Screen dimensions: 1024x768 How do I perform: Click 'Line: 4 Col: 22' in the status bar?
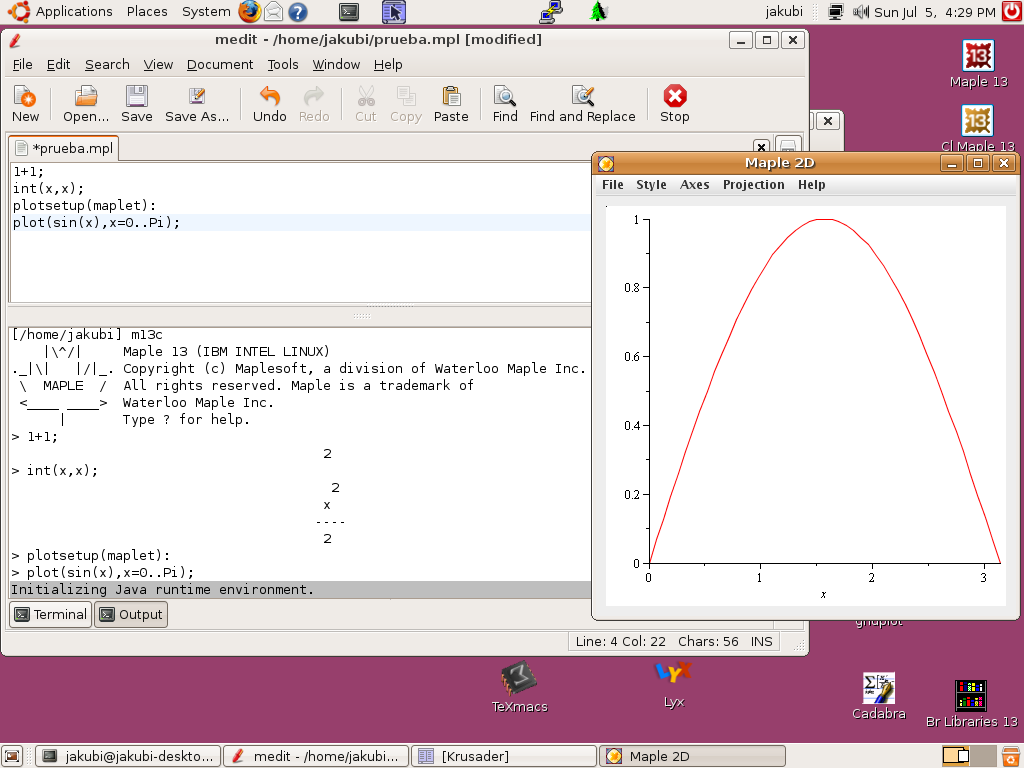(620, 641)
